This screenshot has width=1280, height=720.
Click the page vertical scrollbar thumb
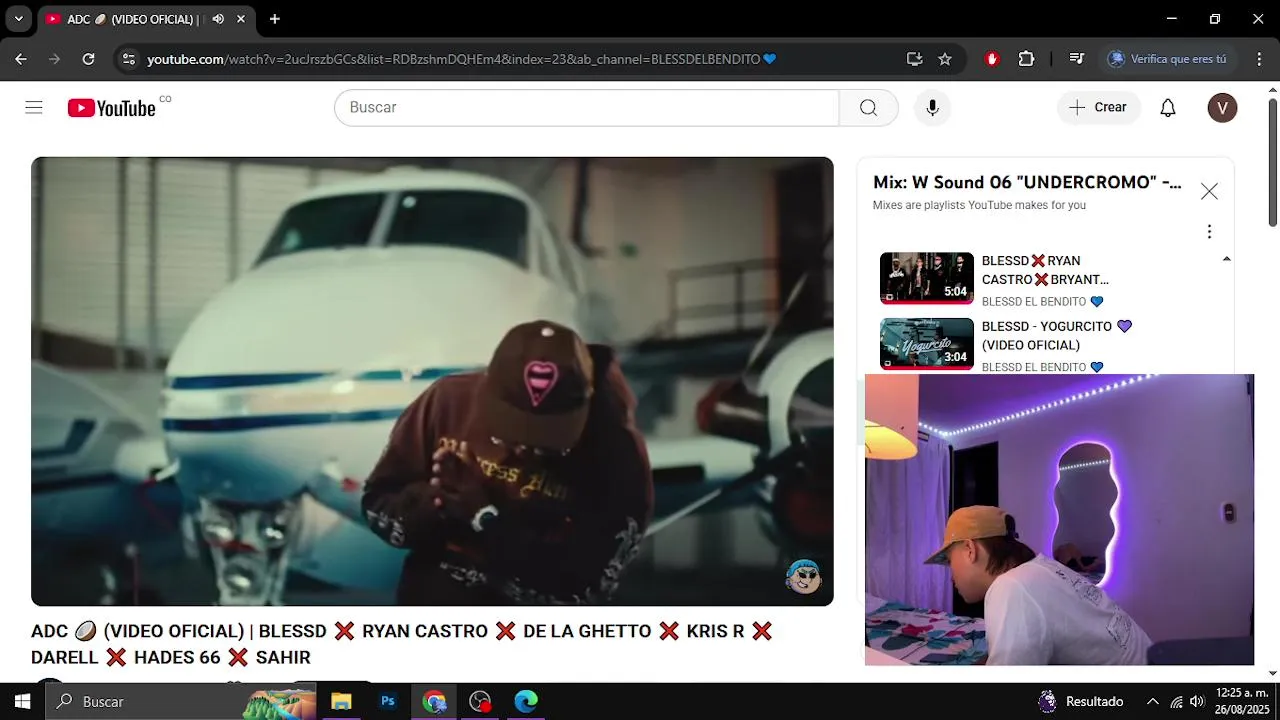[1273, 162]
